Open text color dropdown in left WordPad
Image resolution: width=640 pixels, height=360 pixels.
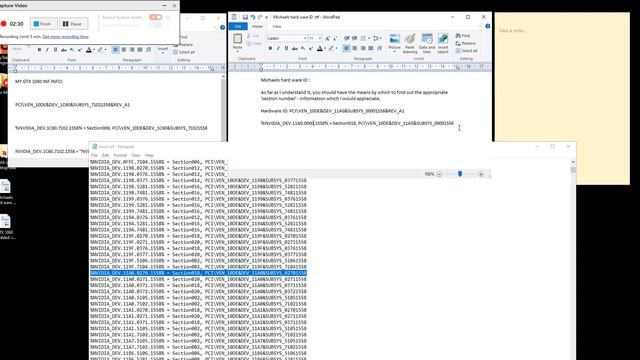tap(94, 50)
